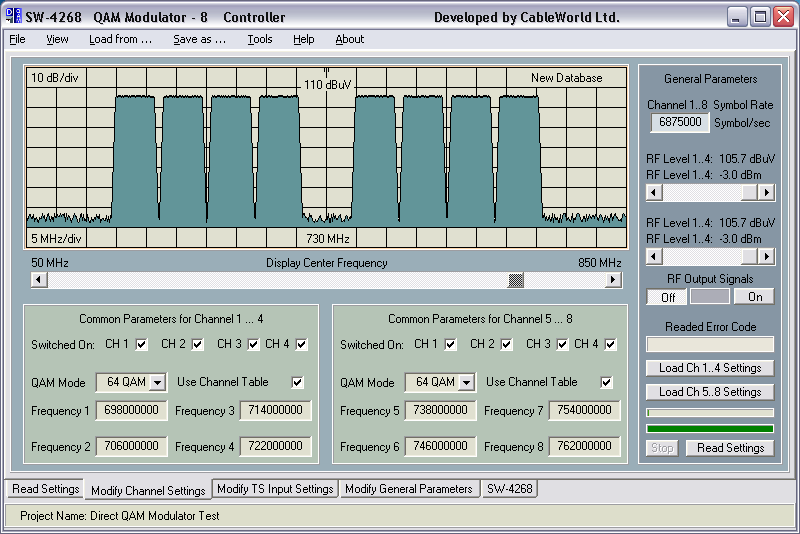This screenshot has width=800, height=534.
Task: Toggle CH 2 switch for Channel 1...4
Action: pyautogui.click(x=197, y=344)
